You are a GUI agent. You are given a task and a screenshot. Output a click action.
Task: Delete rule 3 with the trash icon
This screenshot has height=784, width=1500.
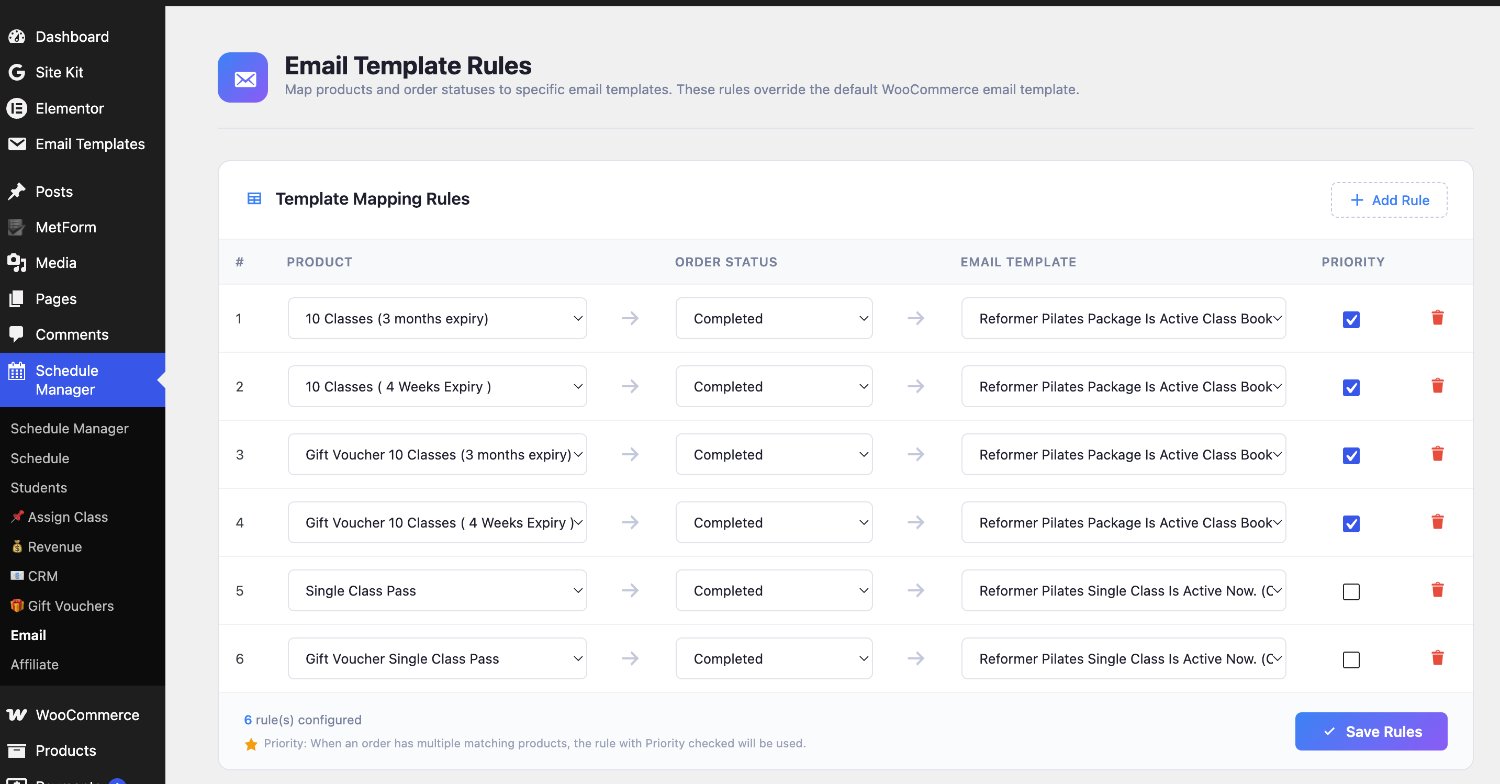[x=1438, y=454]
